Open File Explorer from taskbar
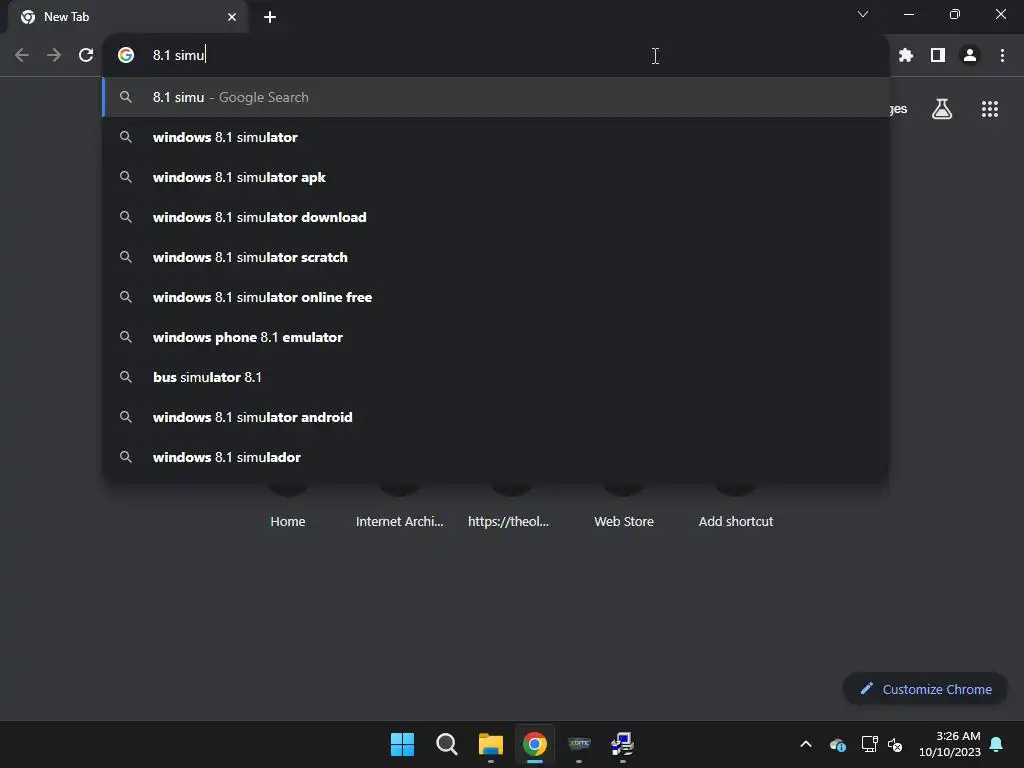 [490, 744]
